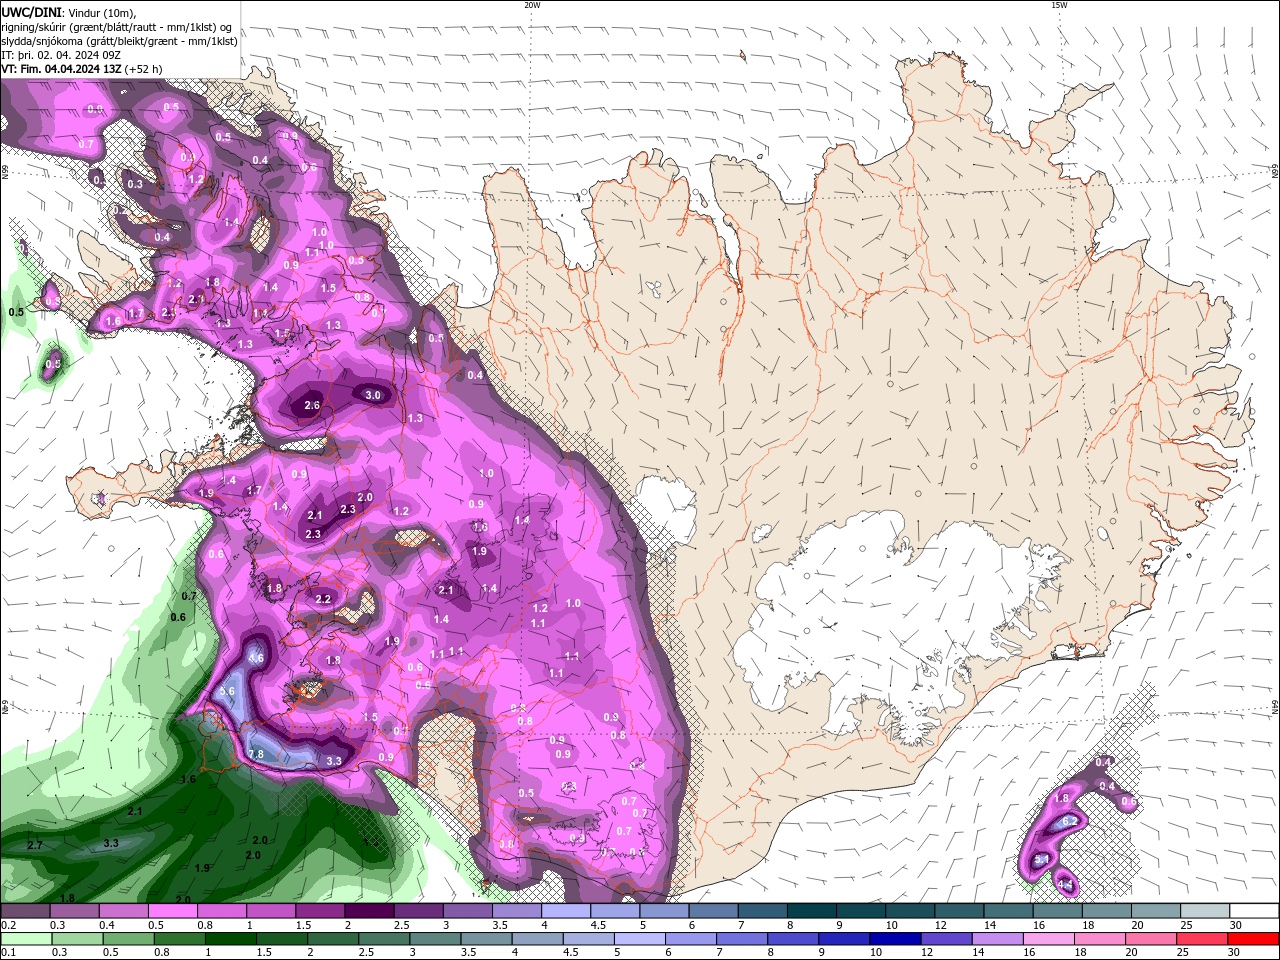
Task: Select lower legend pale green swatch 0.1 to 0.3
Action: coord(25,939)
